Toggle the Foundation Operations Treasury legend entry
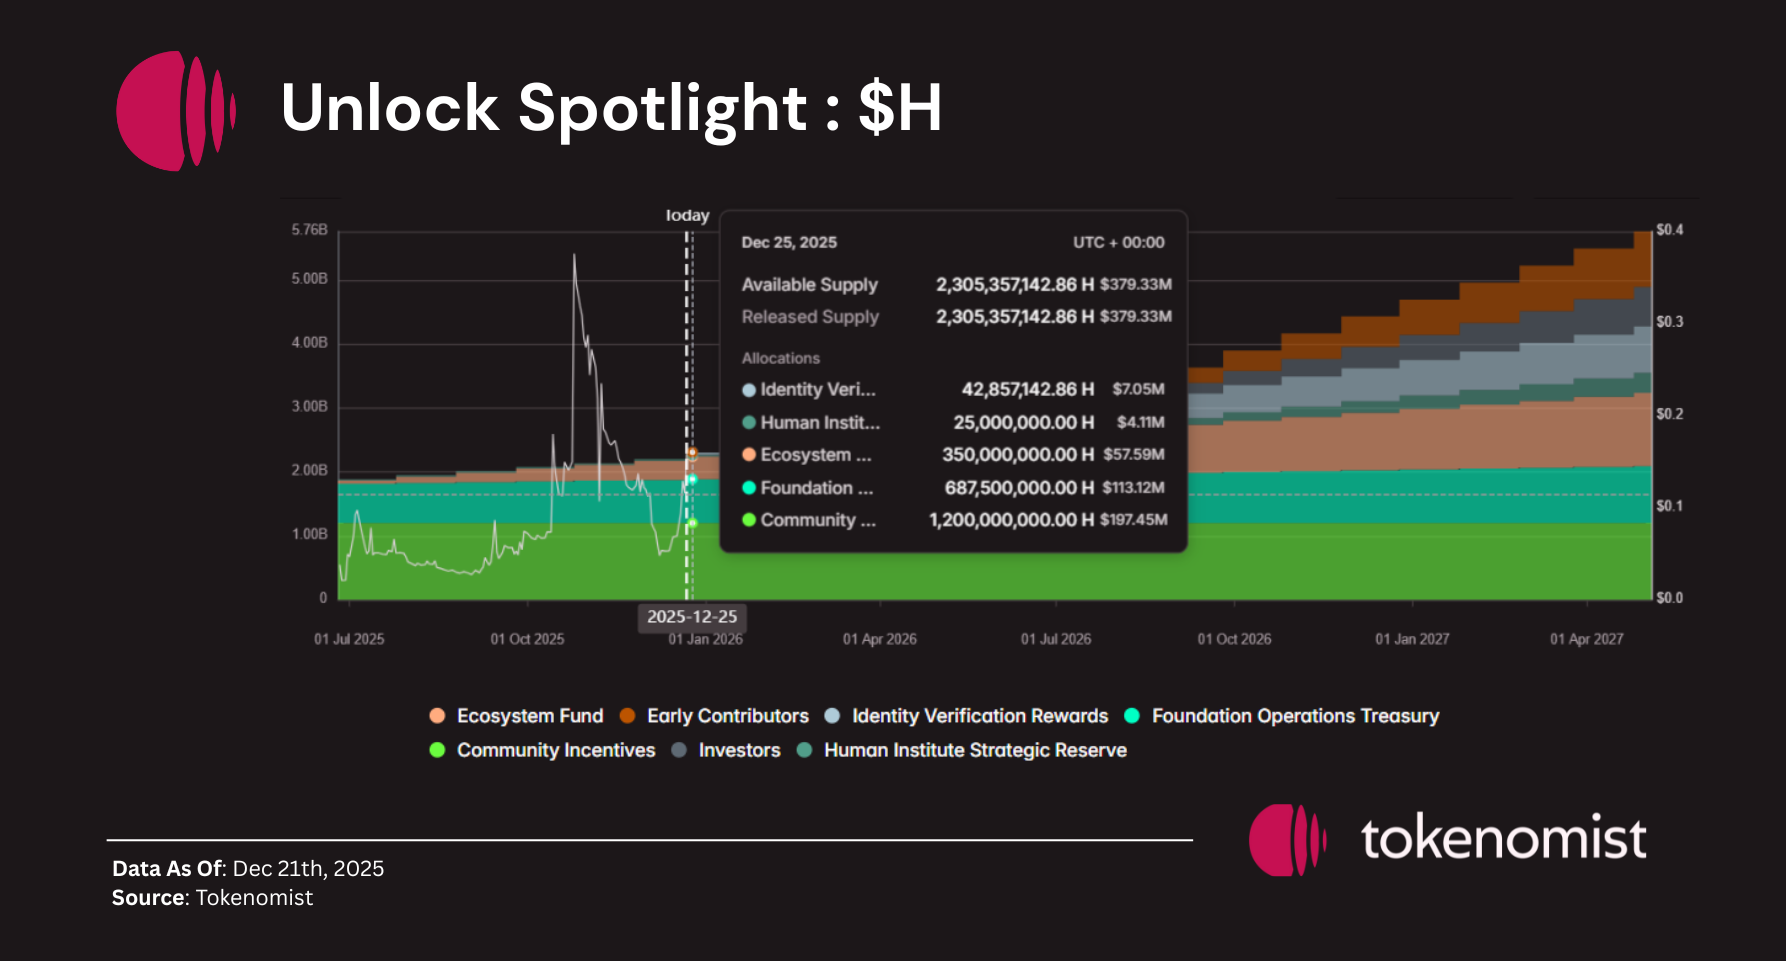The width and height of the screenshot is (1786, 961). (x=1294, y=716)
